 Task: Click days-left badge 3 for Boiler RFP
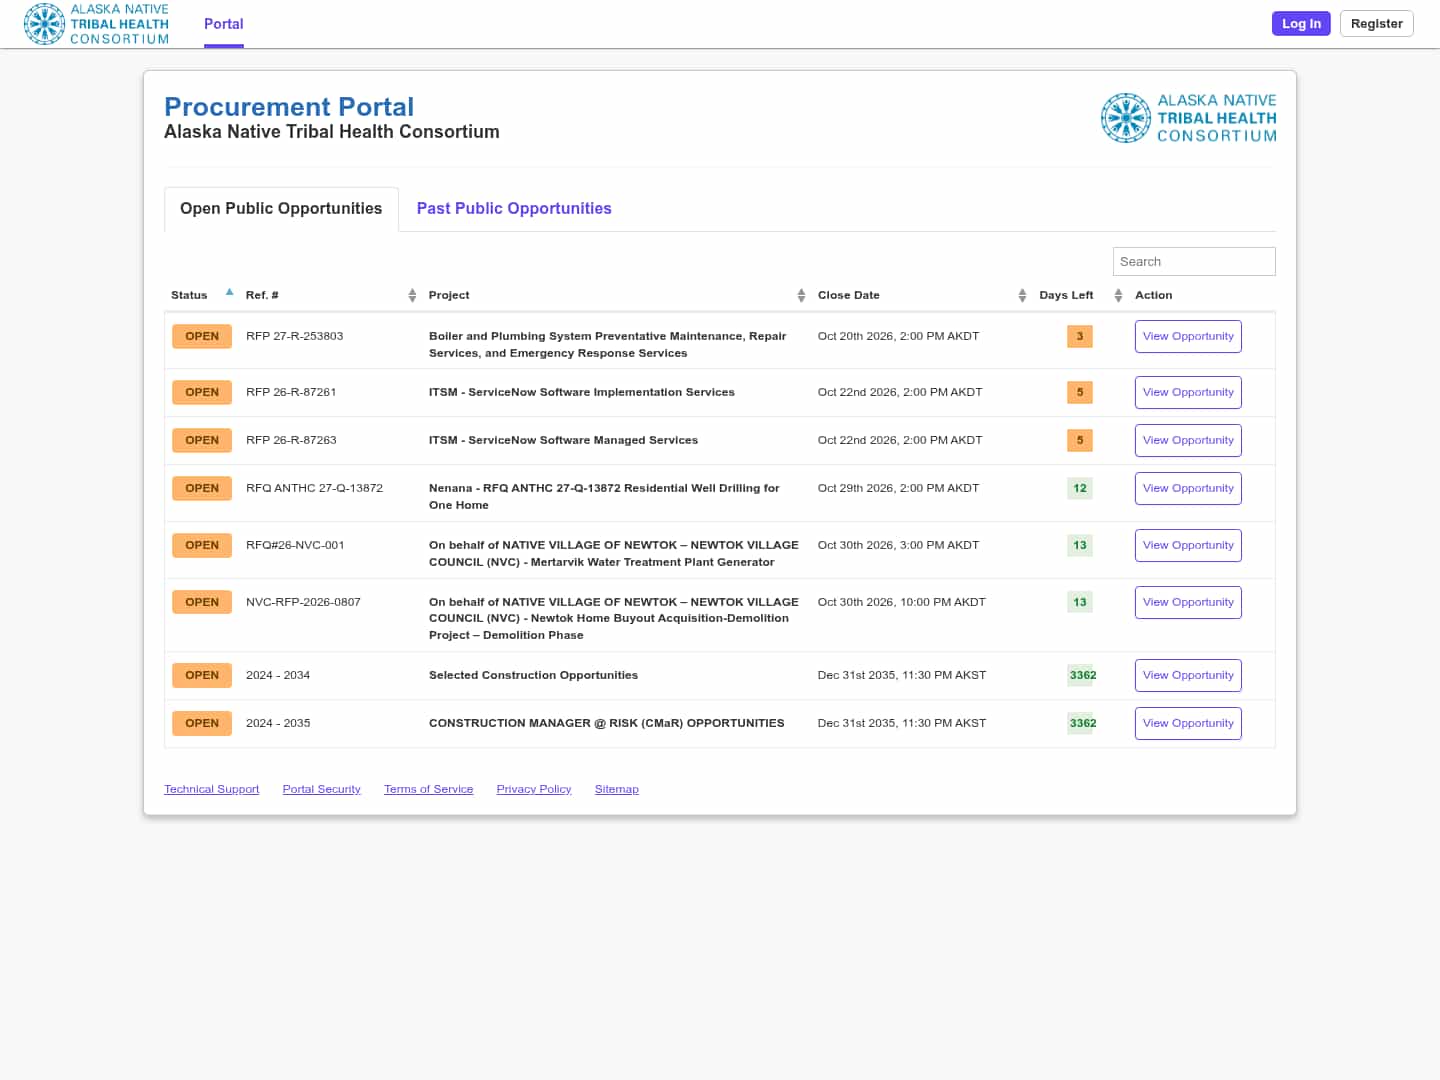coord(1080,336)
